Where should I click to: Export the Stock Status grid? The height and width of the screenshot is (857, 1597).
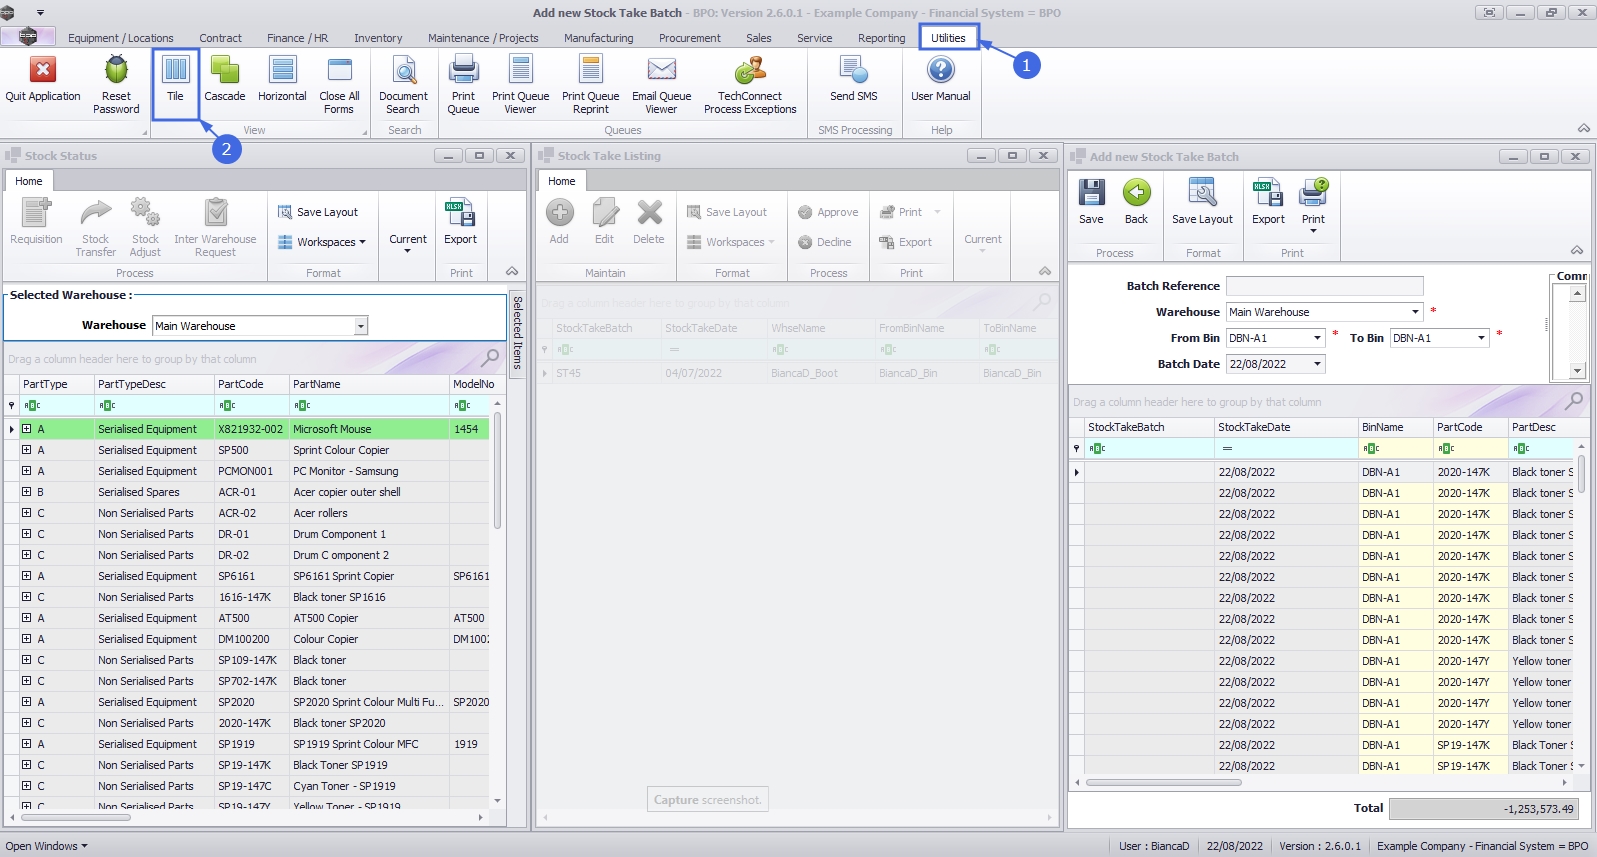(460, 222)
